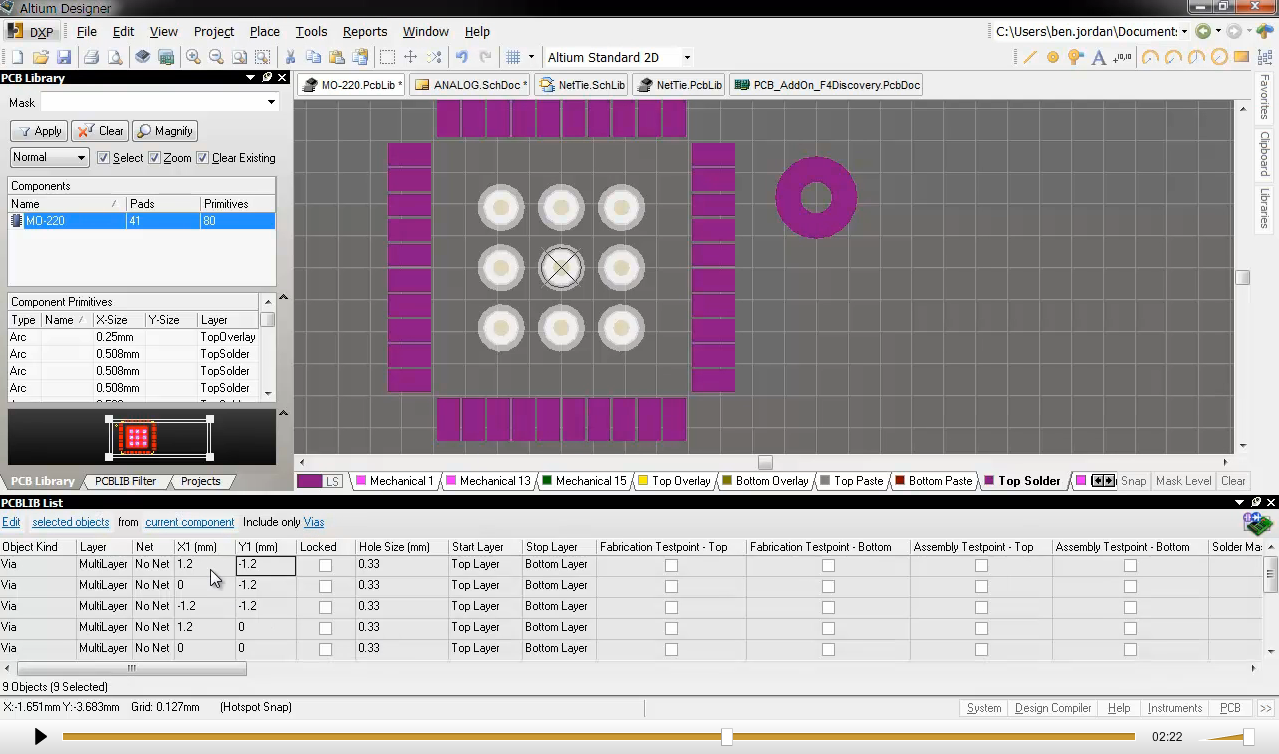Viewport: 1279px width, 754px height.
Task: Select the Place Full Circle tool
Action: pyautogui.click(x=1219, y=57)
